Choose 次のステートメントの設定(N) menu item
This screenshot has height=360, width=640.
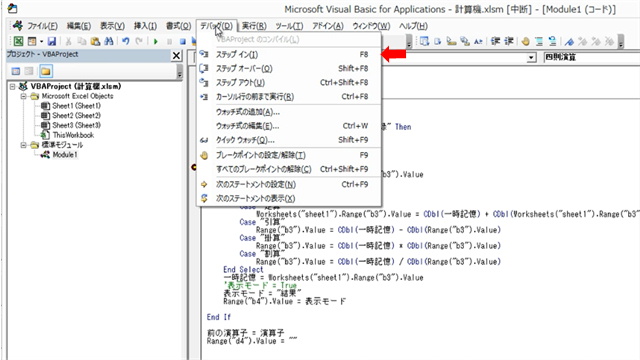(x=289, y=184)
